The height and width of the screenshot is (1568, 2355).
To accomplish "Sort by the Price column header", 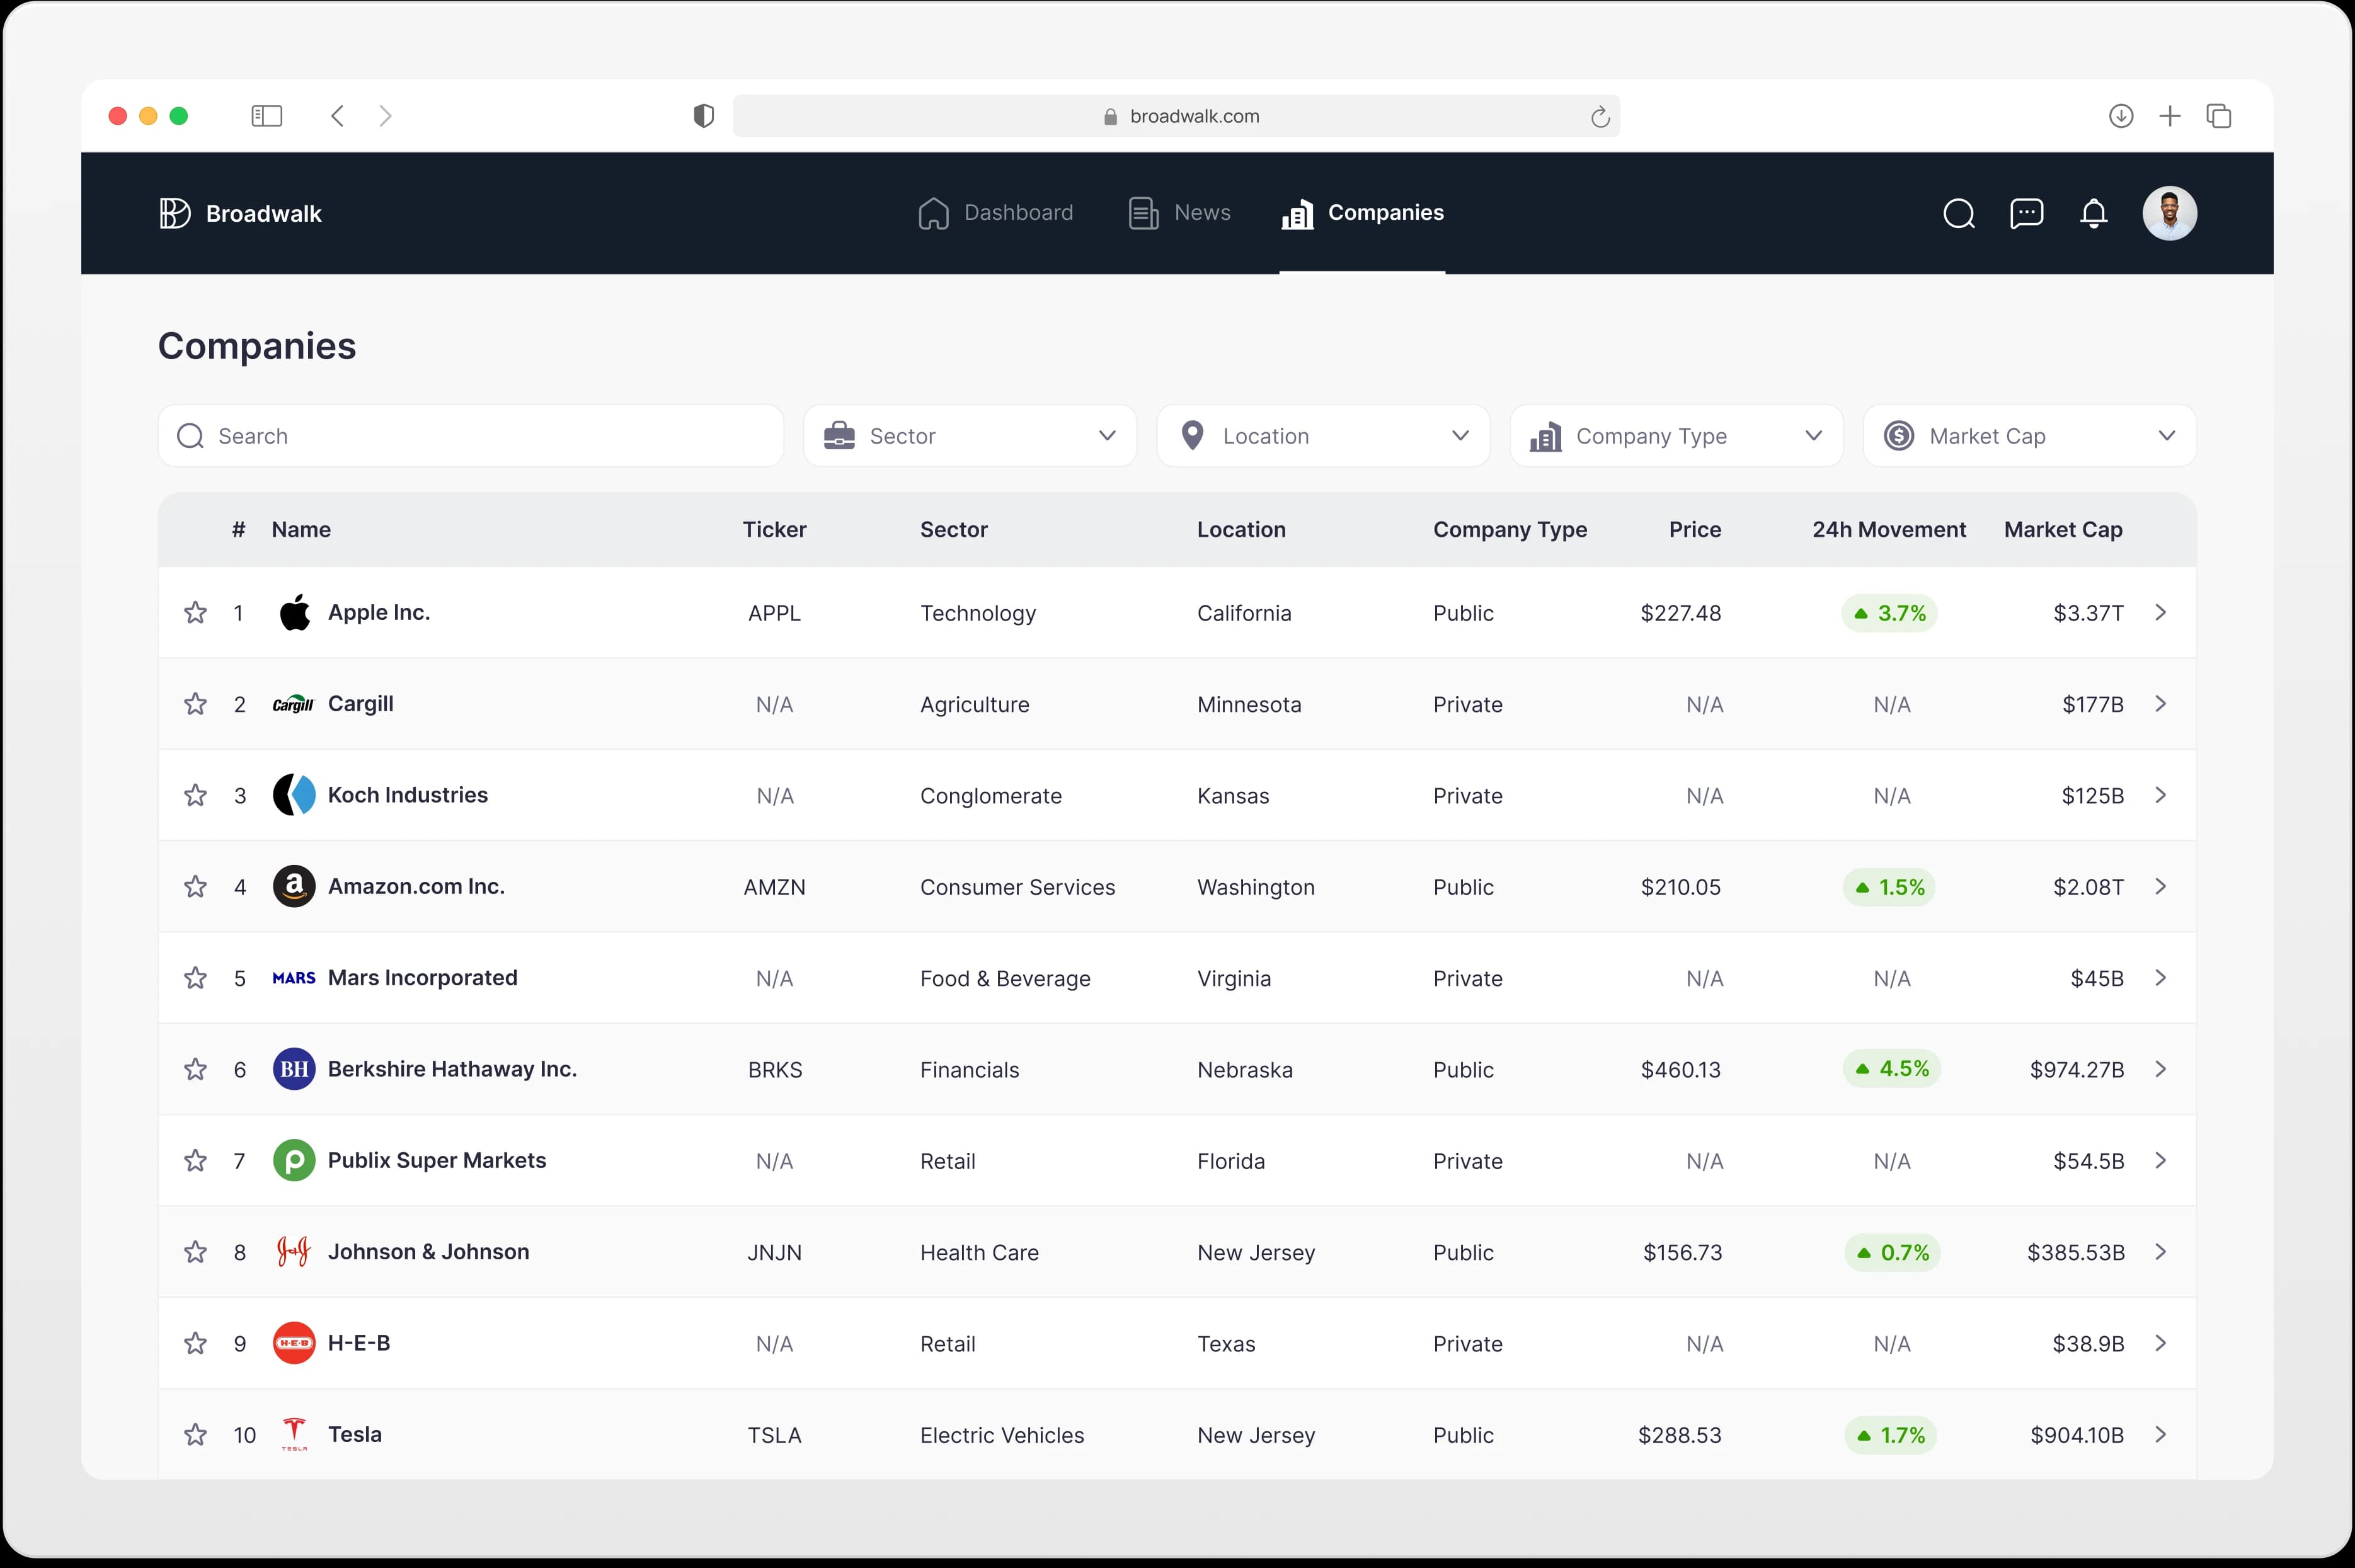I will point(1694,530).
